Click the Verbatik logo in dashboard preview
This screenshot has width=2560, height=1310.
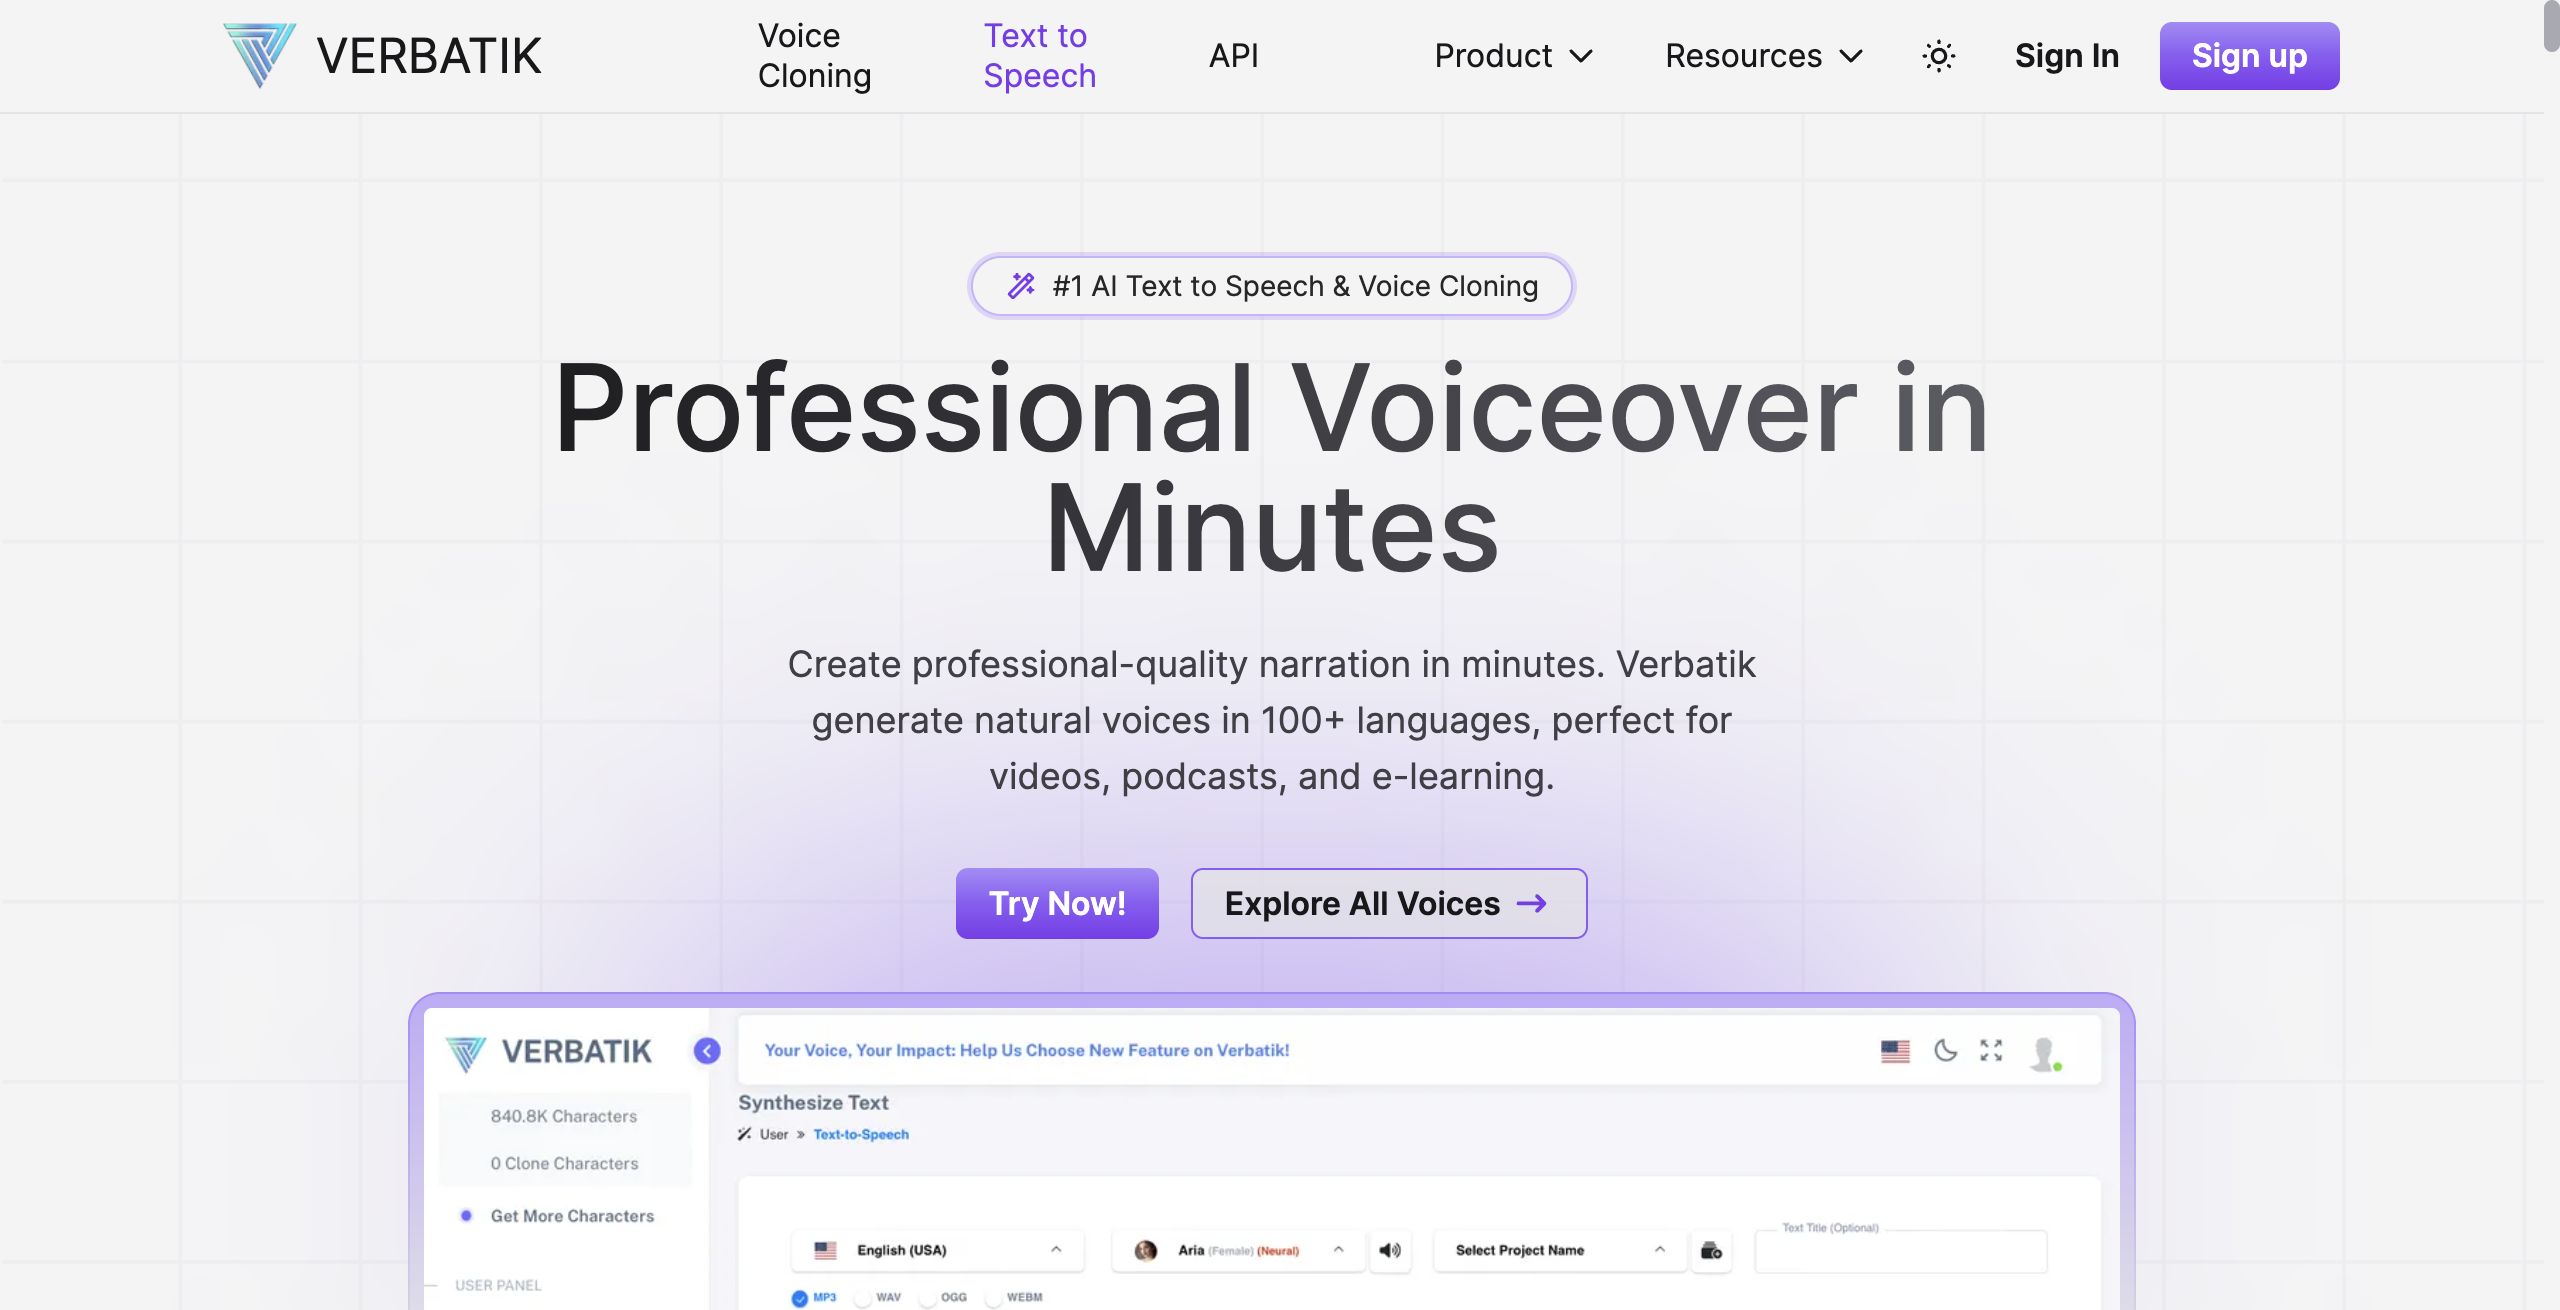tap(548, 1053)
